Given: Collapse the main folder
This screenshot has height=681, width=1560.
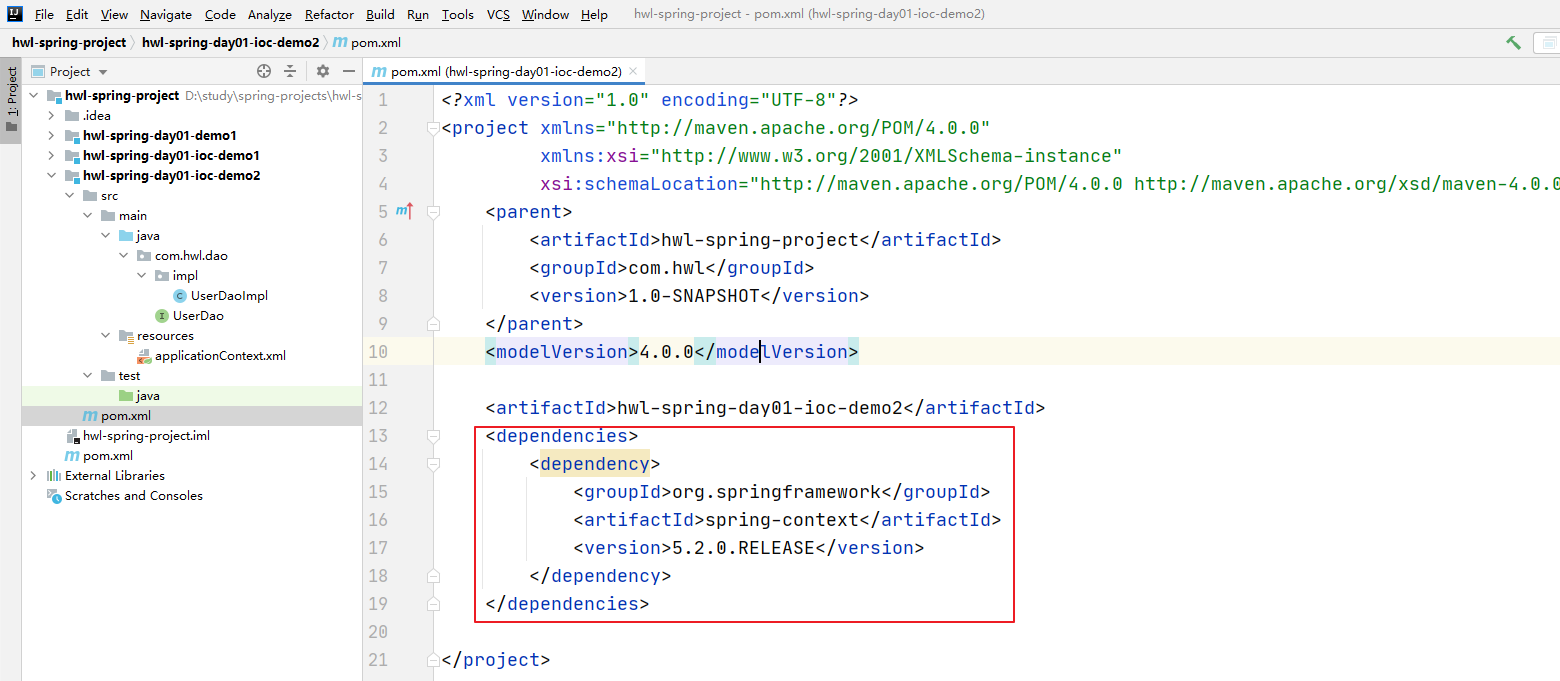Looking at the screenshot, I should 88,216.
